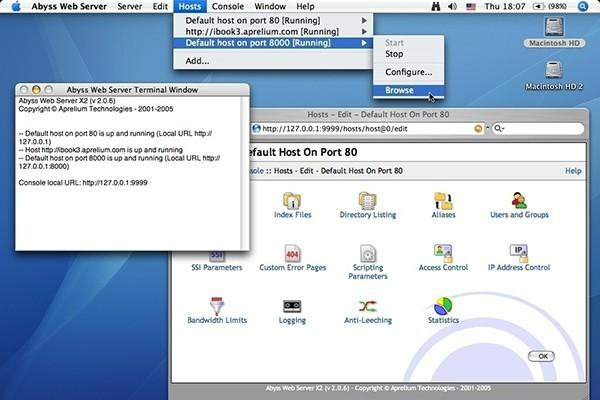This screenshot has width=600, height=400.
Task: Click the Default Host On Port 80 page heading
Action: [303, 152]
